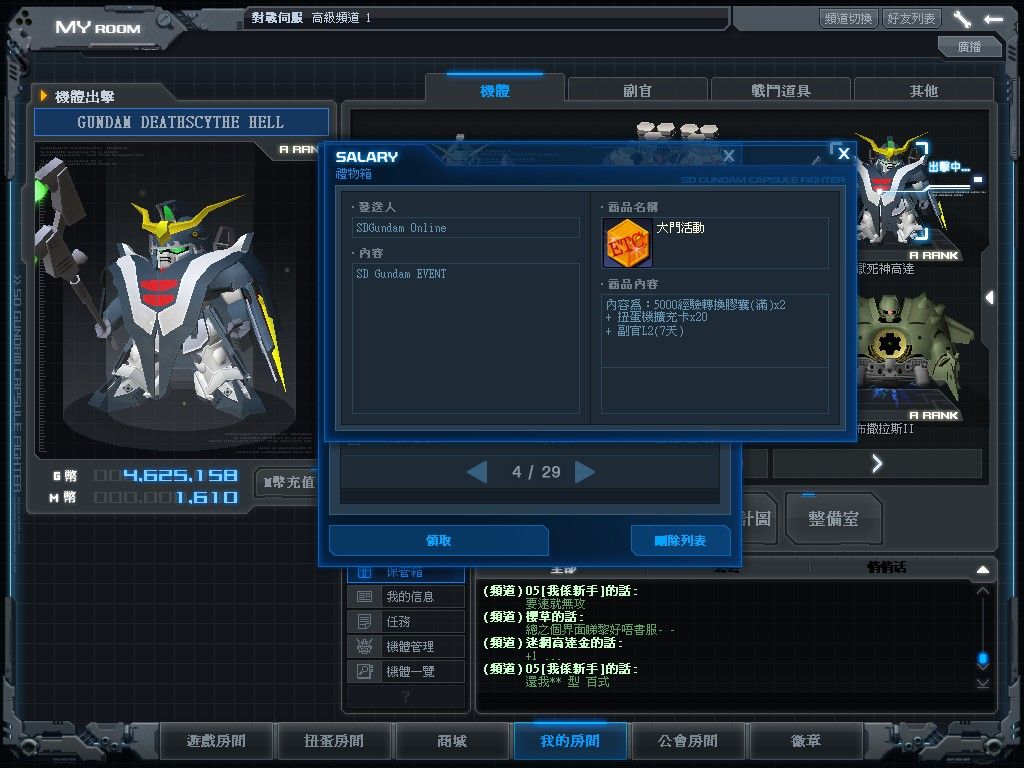Go to previous gift page arrow
Image resolution: width=1024 pixels, height=768 pixels.
tap(477, 472)
